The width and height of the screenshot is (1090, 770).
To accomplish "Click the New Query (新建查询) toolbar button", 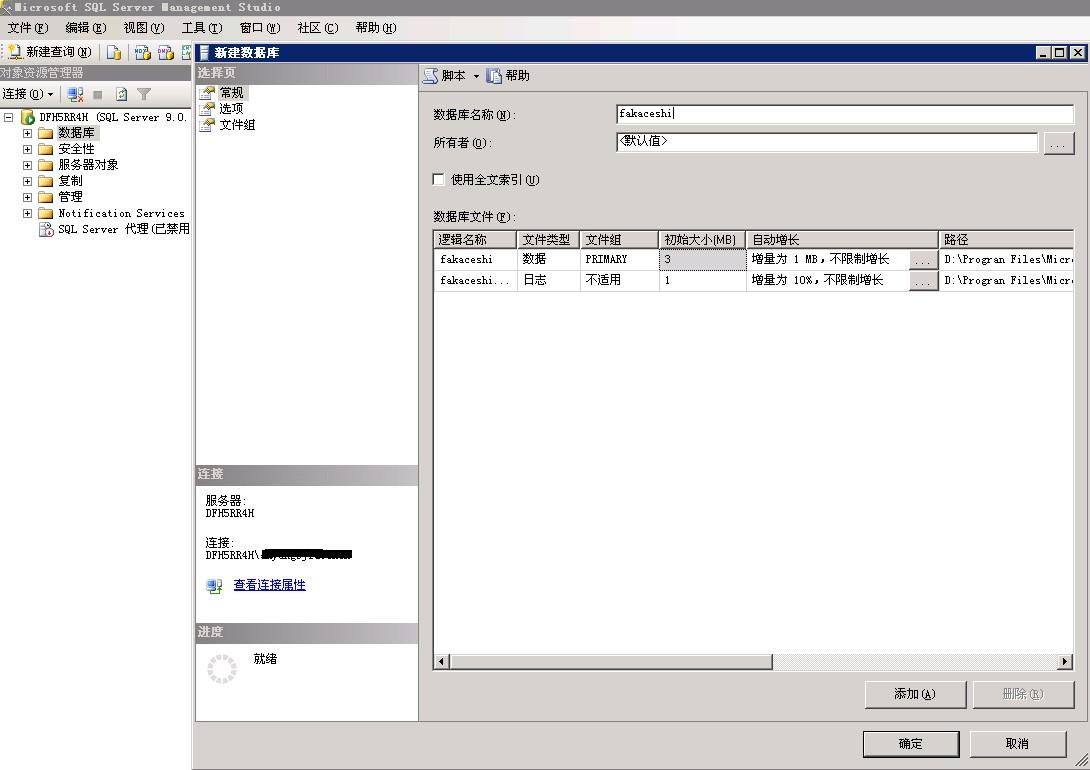I will pyautogui.click(x=50, y=52).
